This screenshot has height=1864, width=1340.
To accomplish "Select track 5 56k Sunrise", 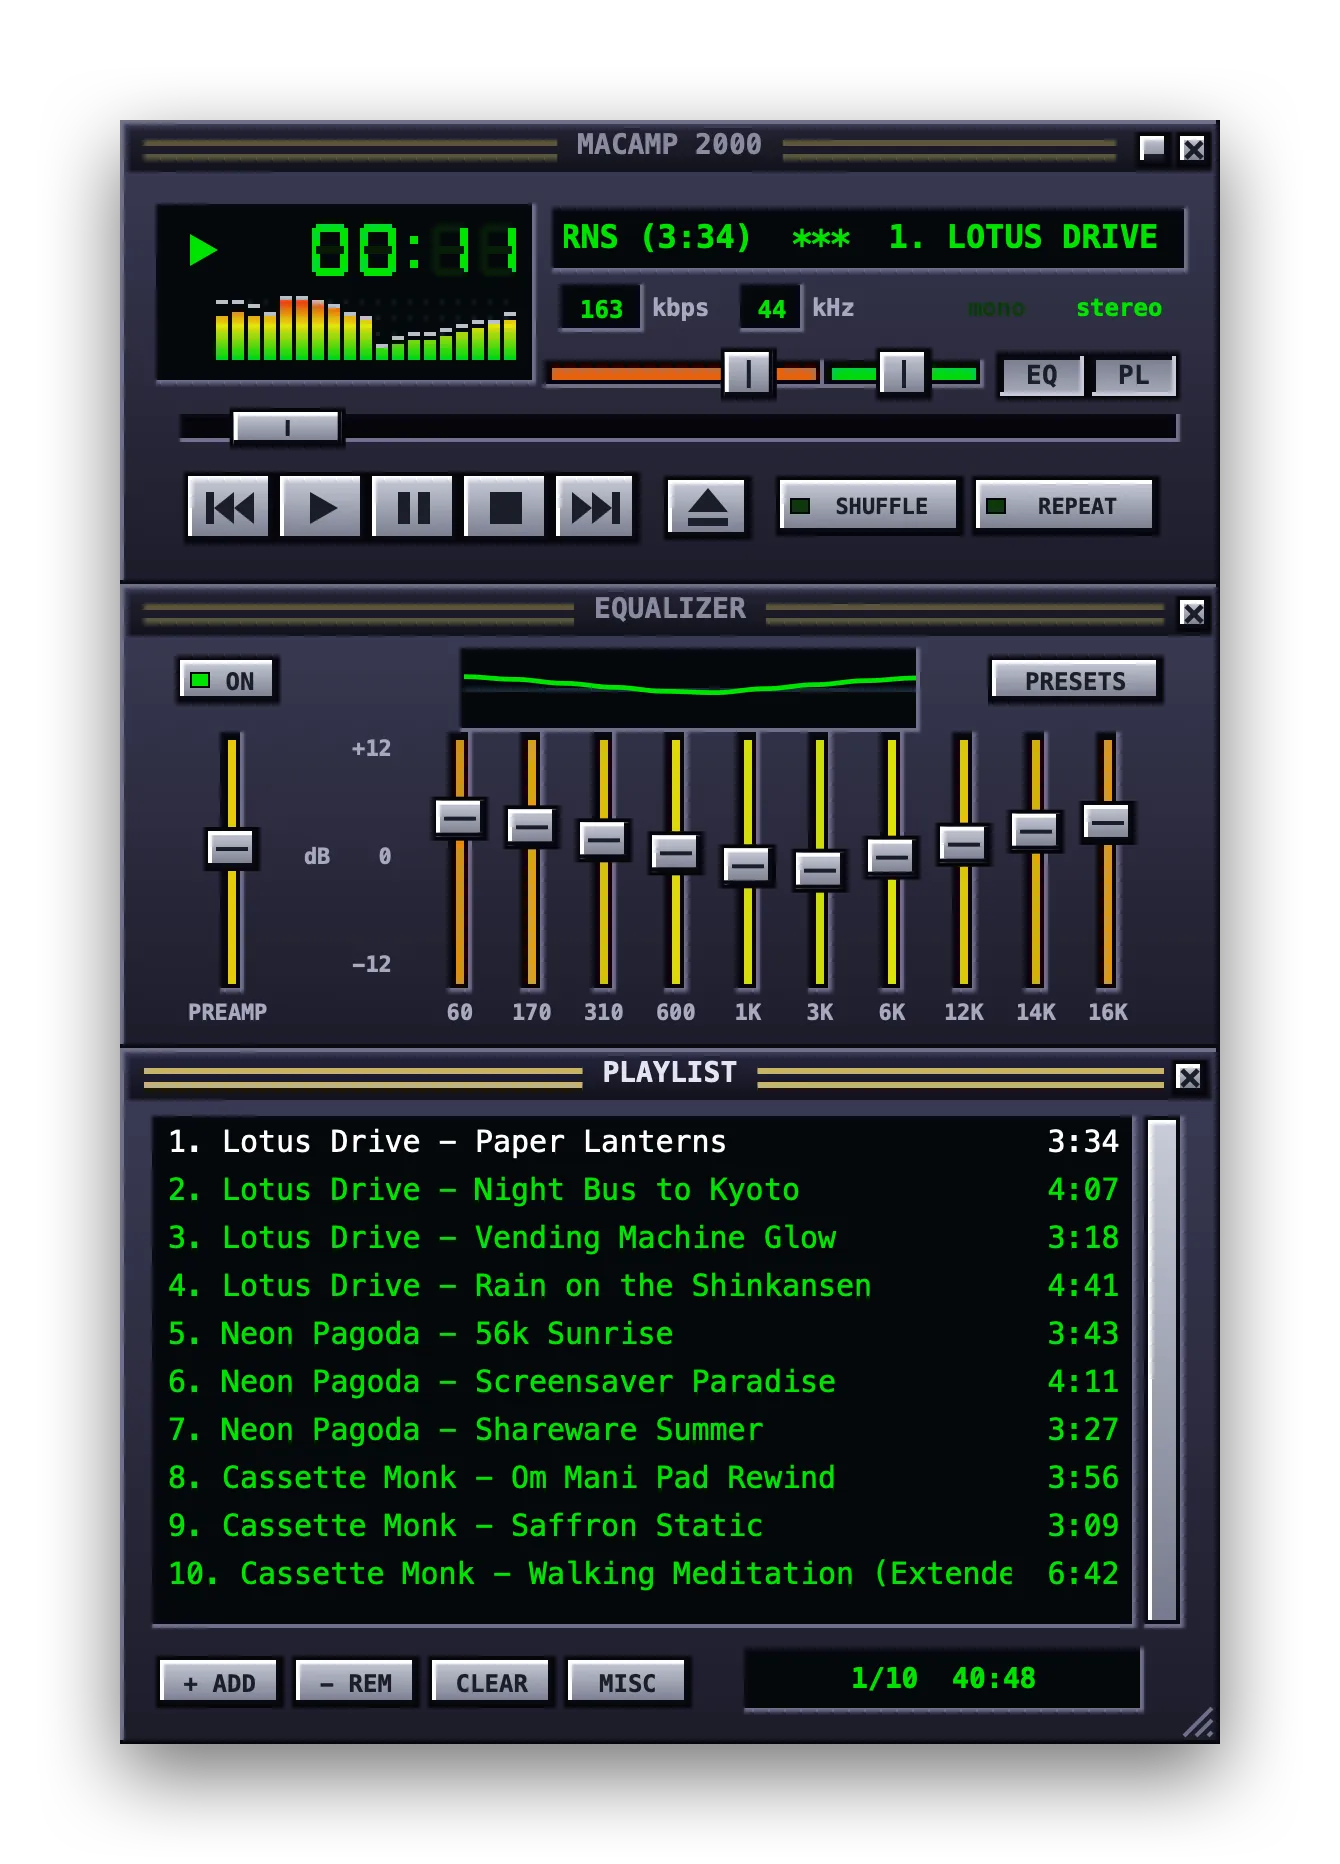I will [x=642, y=1333].
